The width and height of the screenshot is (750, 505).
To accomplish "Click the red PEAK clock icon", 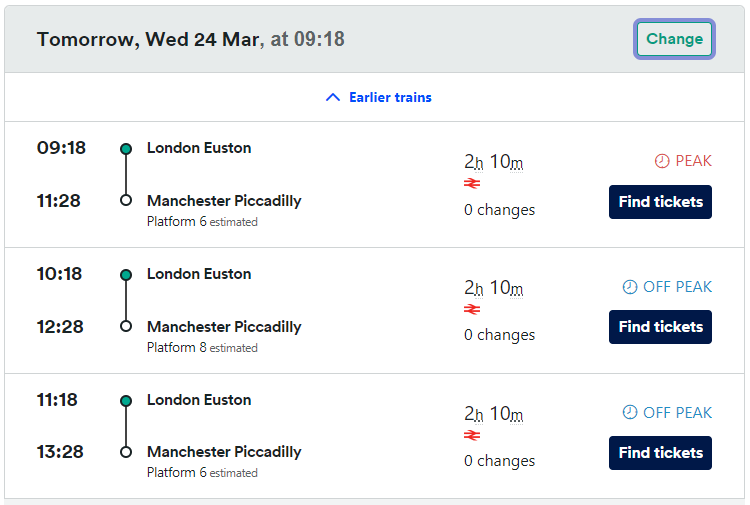I will click(x=662, y=161).
